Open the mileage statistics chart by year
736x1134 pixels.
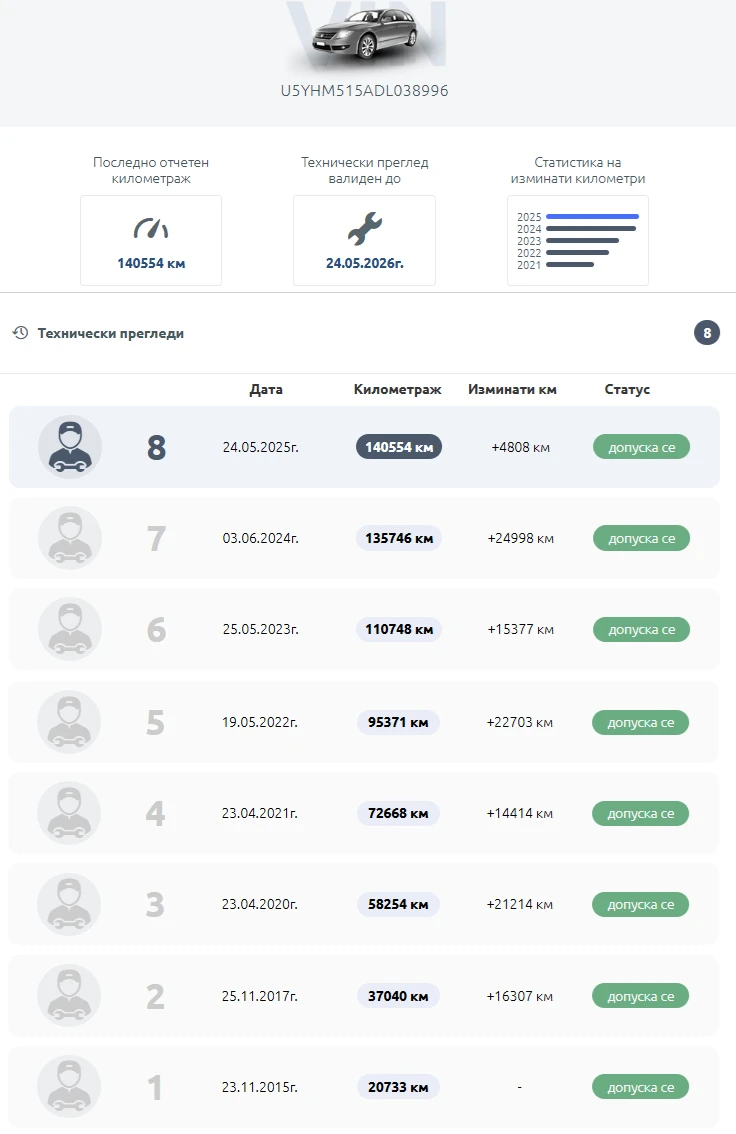pyautogui.click(x=577, y=240)
